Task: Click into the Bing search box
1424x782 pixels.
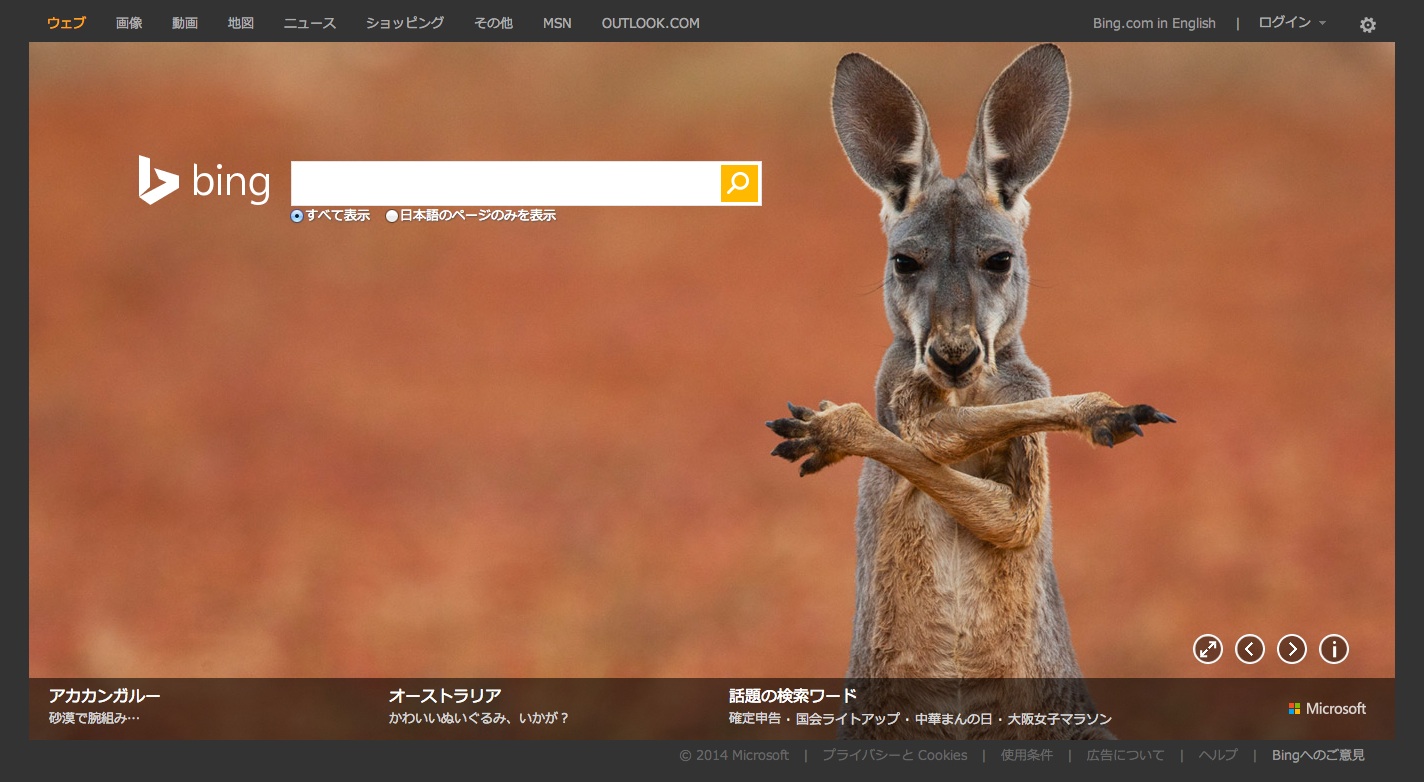Action: tap(505, 183)
